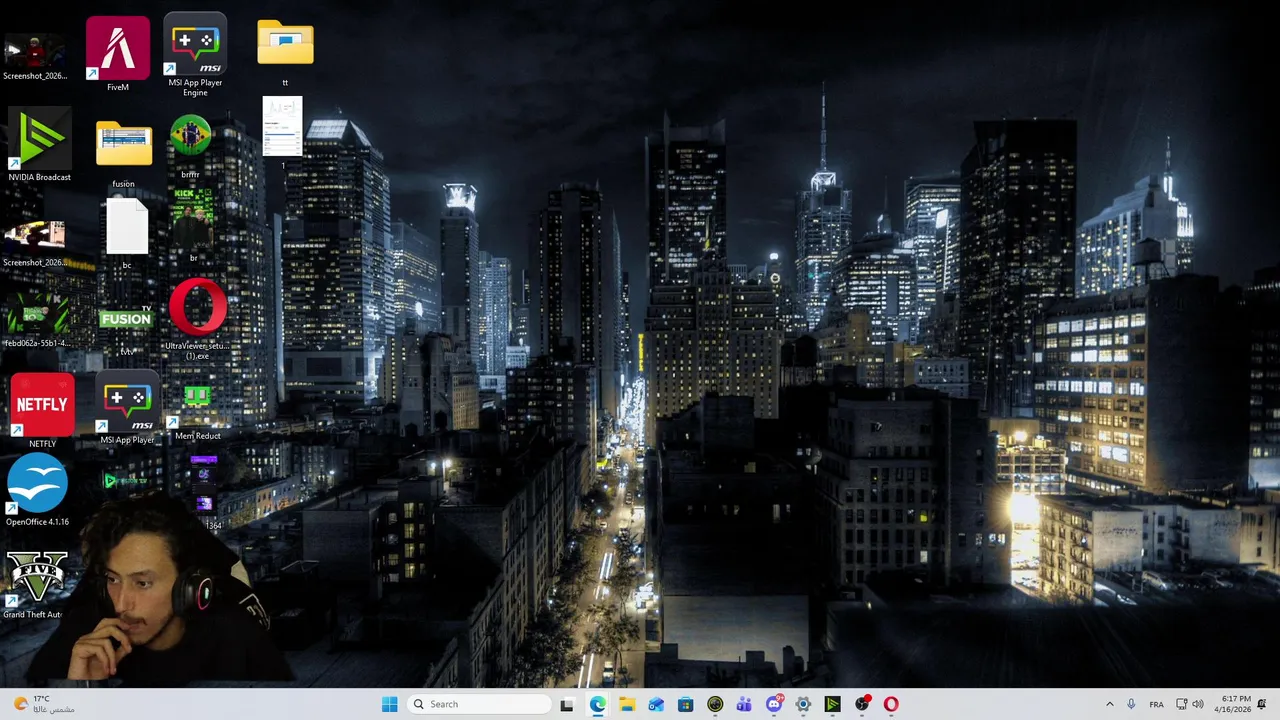The image size is (1280, 720).
Task: Select the FUSION TV 'tvtv' icon
Action: [x=126, y=329]
